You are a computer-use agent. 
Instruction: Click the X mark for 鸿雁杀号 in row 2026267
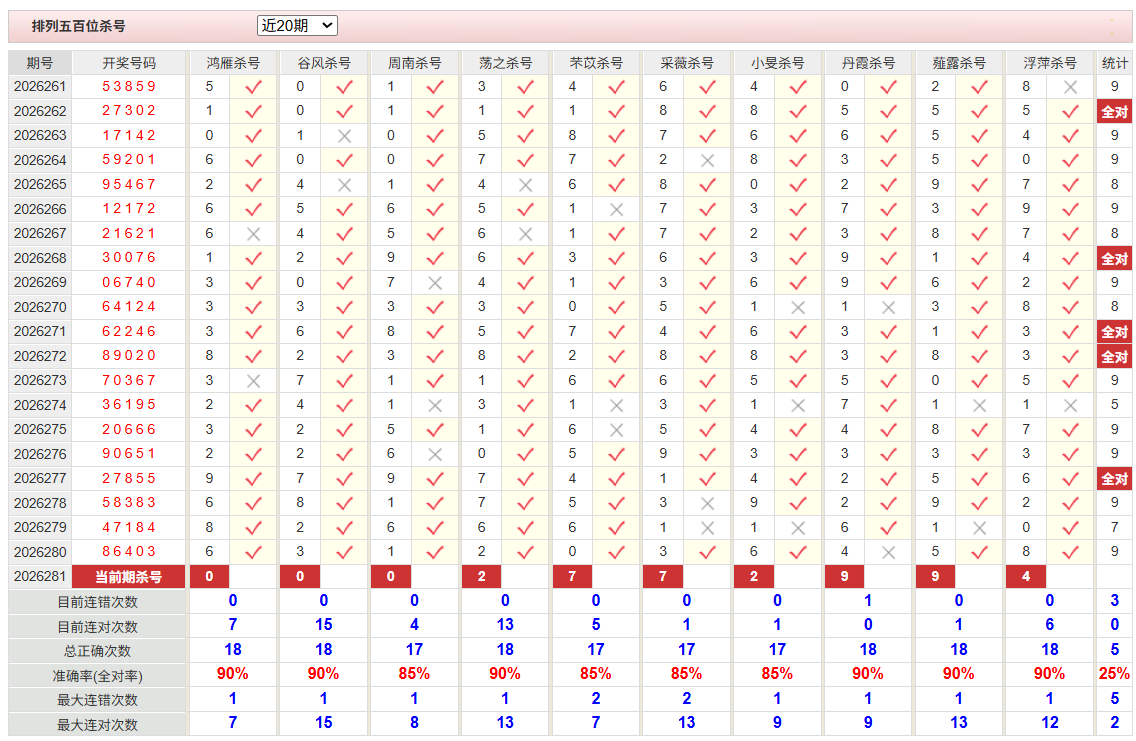[253, 234]
